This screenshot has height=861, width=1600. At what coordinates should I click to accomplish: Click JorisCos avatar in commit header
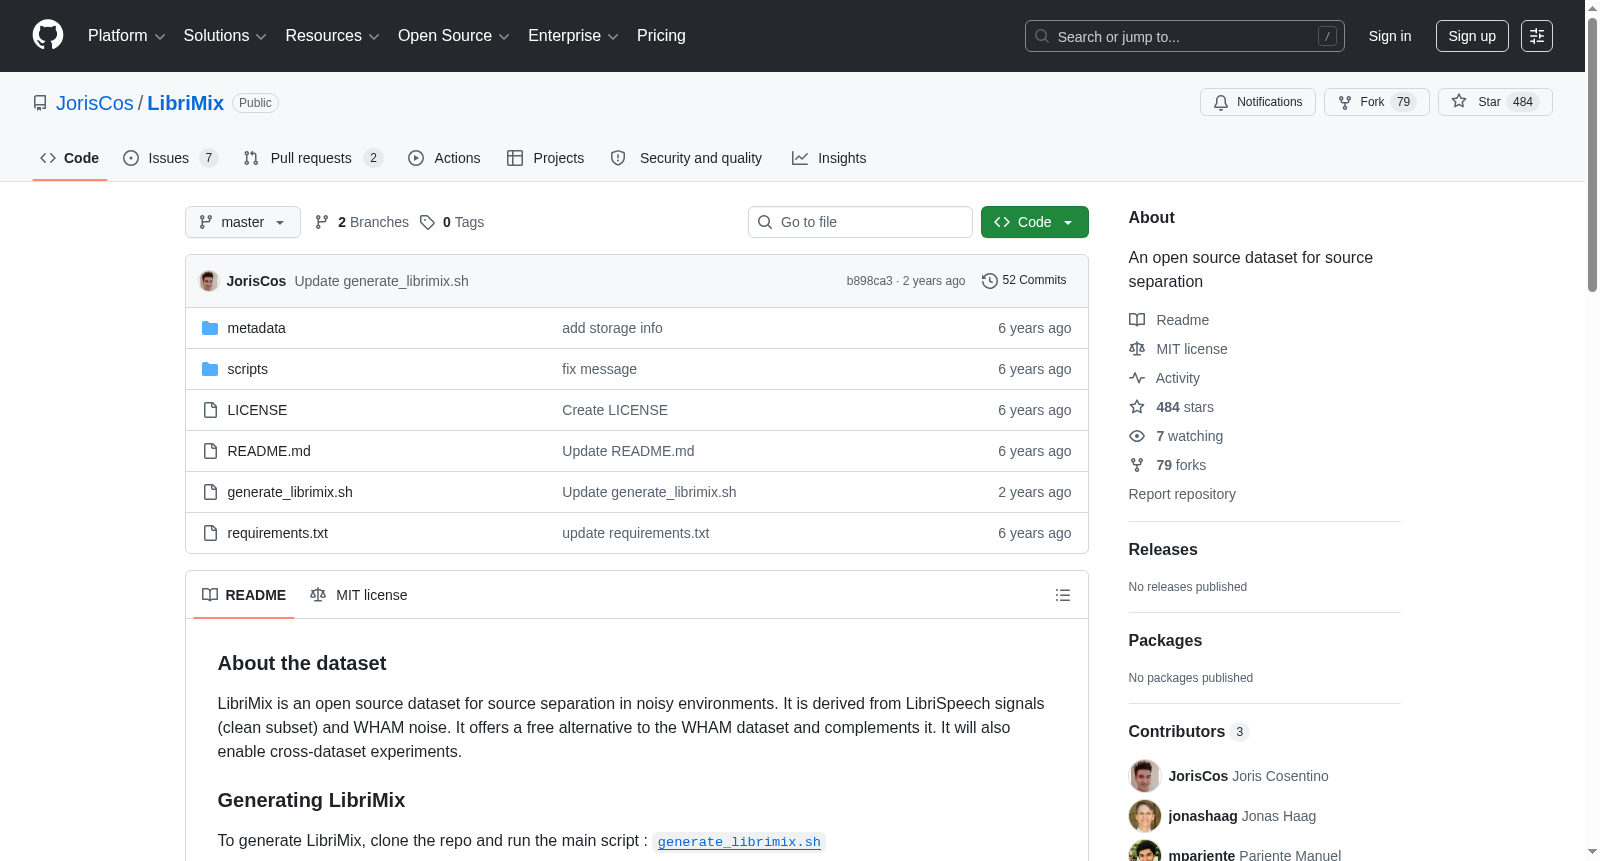[209, 281]
